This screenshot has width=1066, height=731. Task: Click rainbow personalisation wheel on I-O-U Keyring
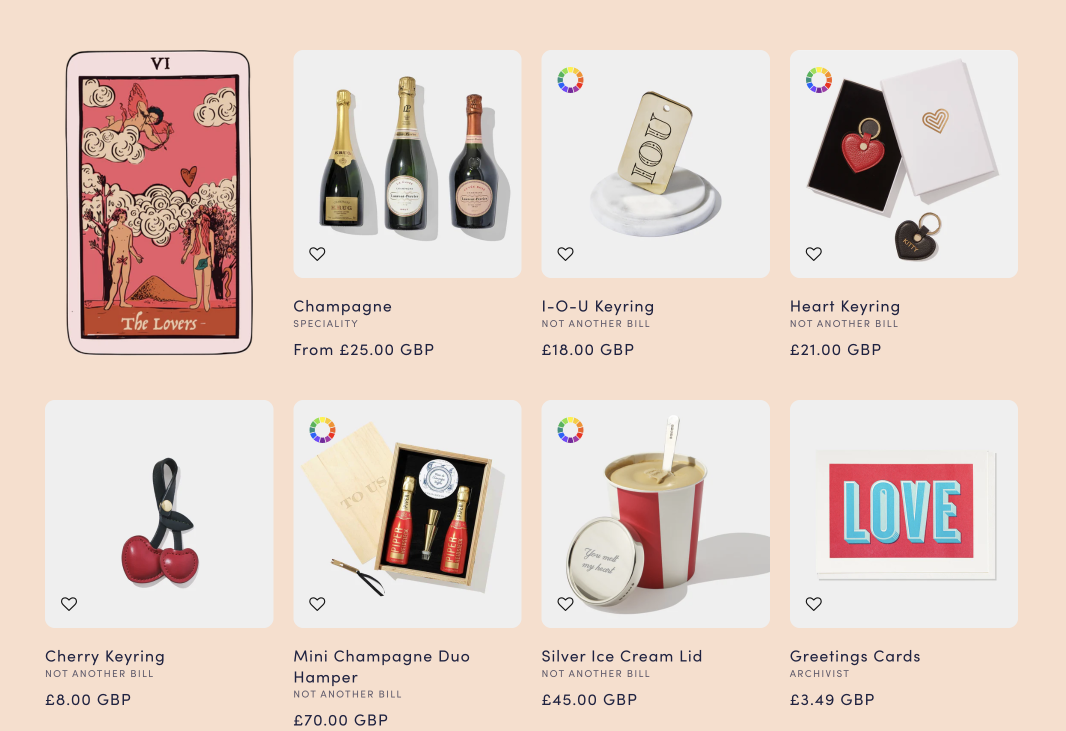[x=570, y=80]
